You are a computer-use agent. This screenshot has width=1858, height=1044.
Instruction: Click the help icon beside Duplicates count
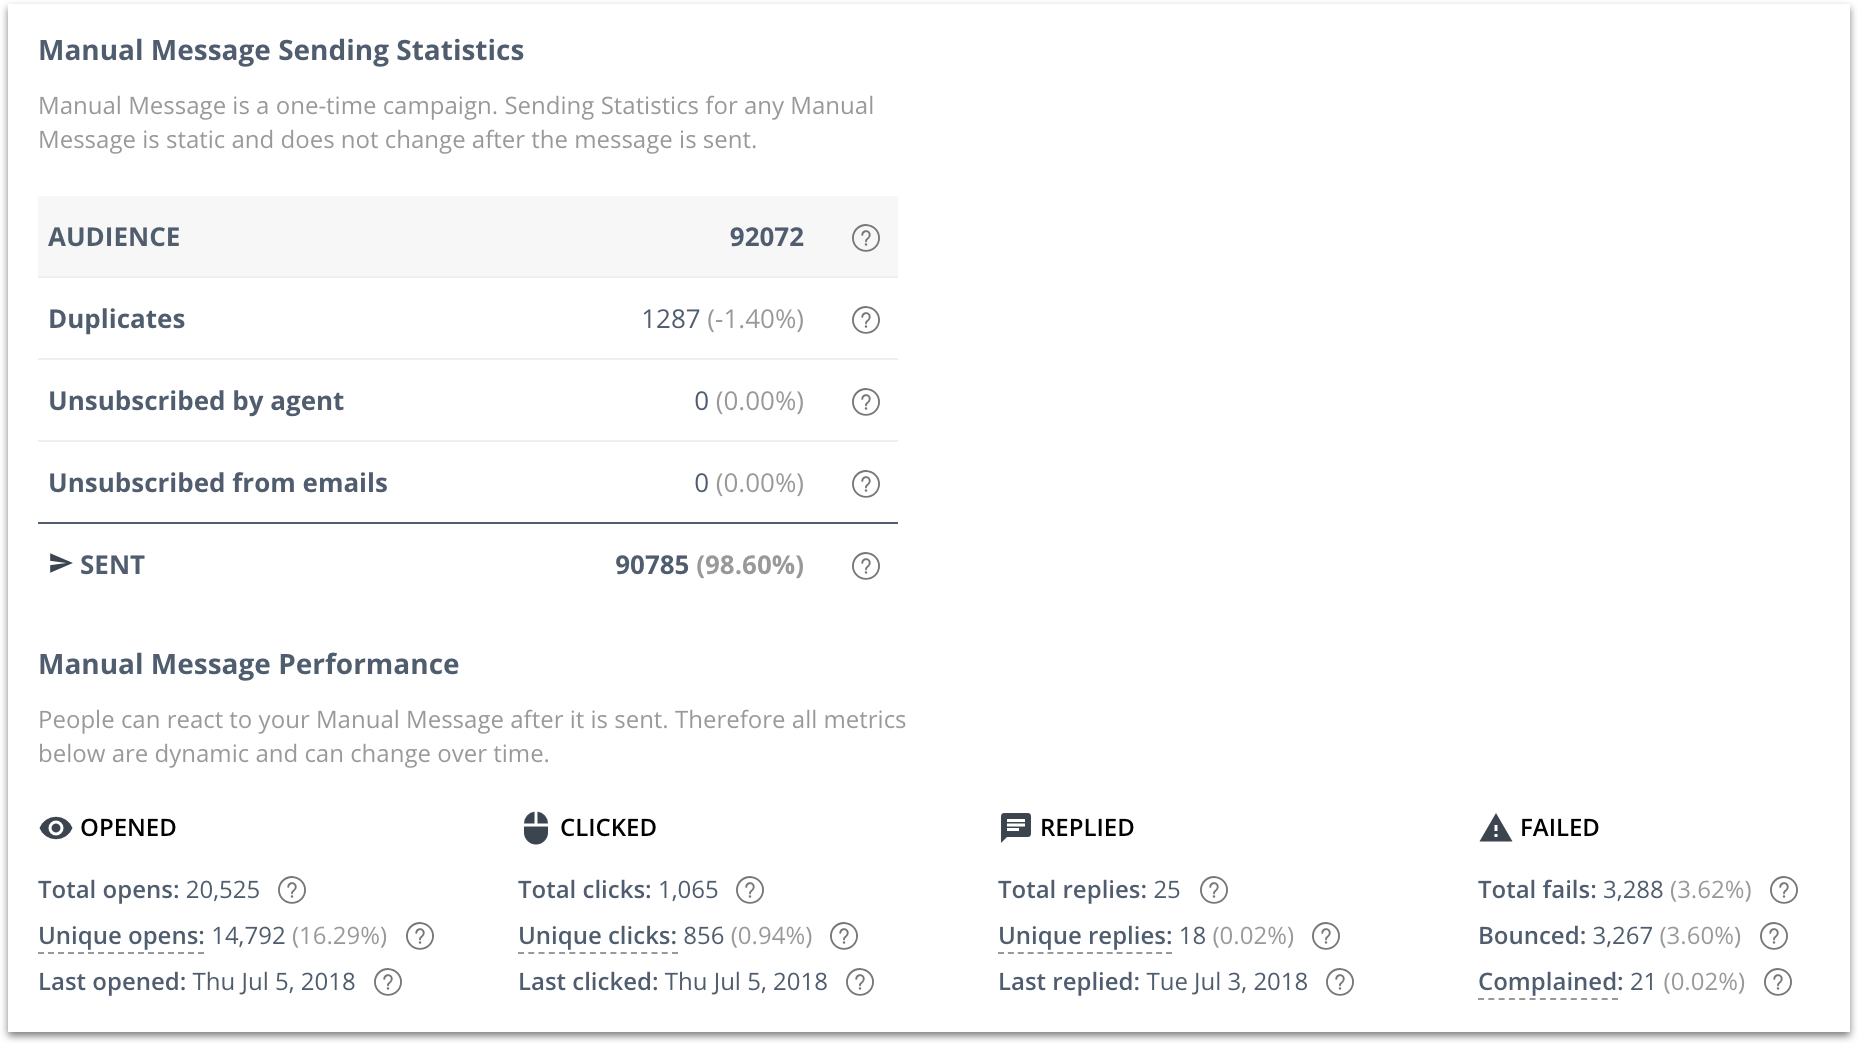[x=866, y=320]
